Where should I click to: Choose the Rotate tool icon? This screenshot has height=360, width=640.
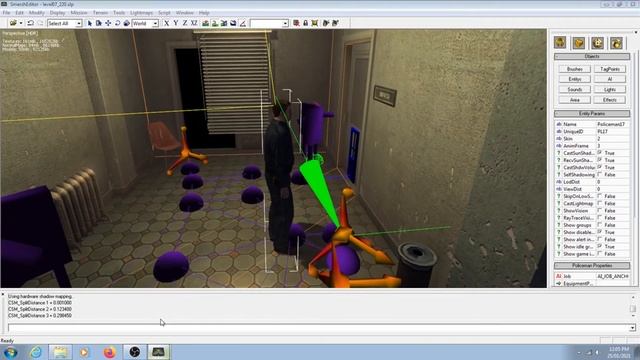point(118,23)
